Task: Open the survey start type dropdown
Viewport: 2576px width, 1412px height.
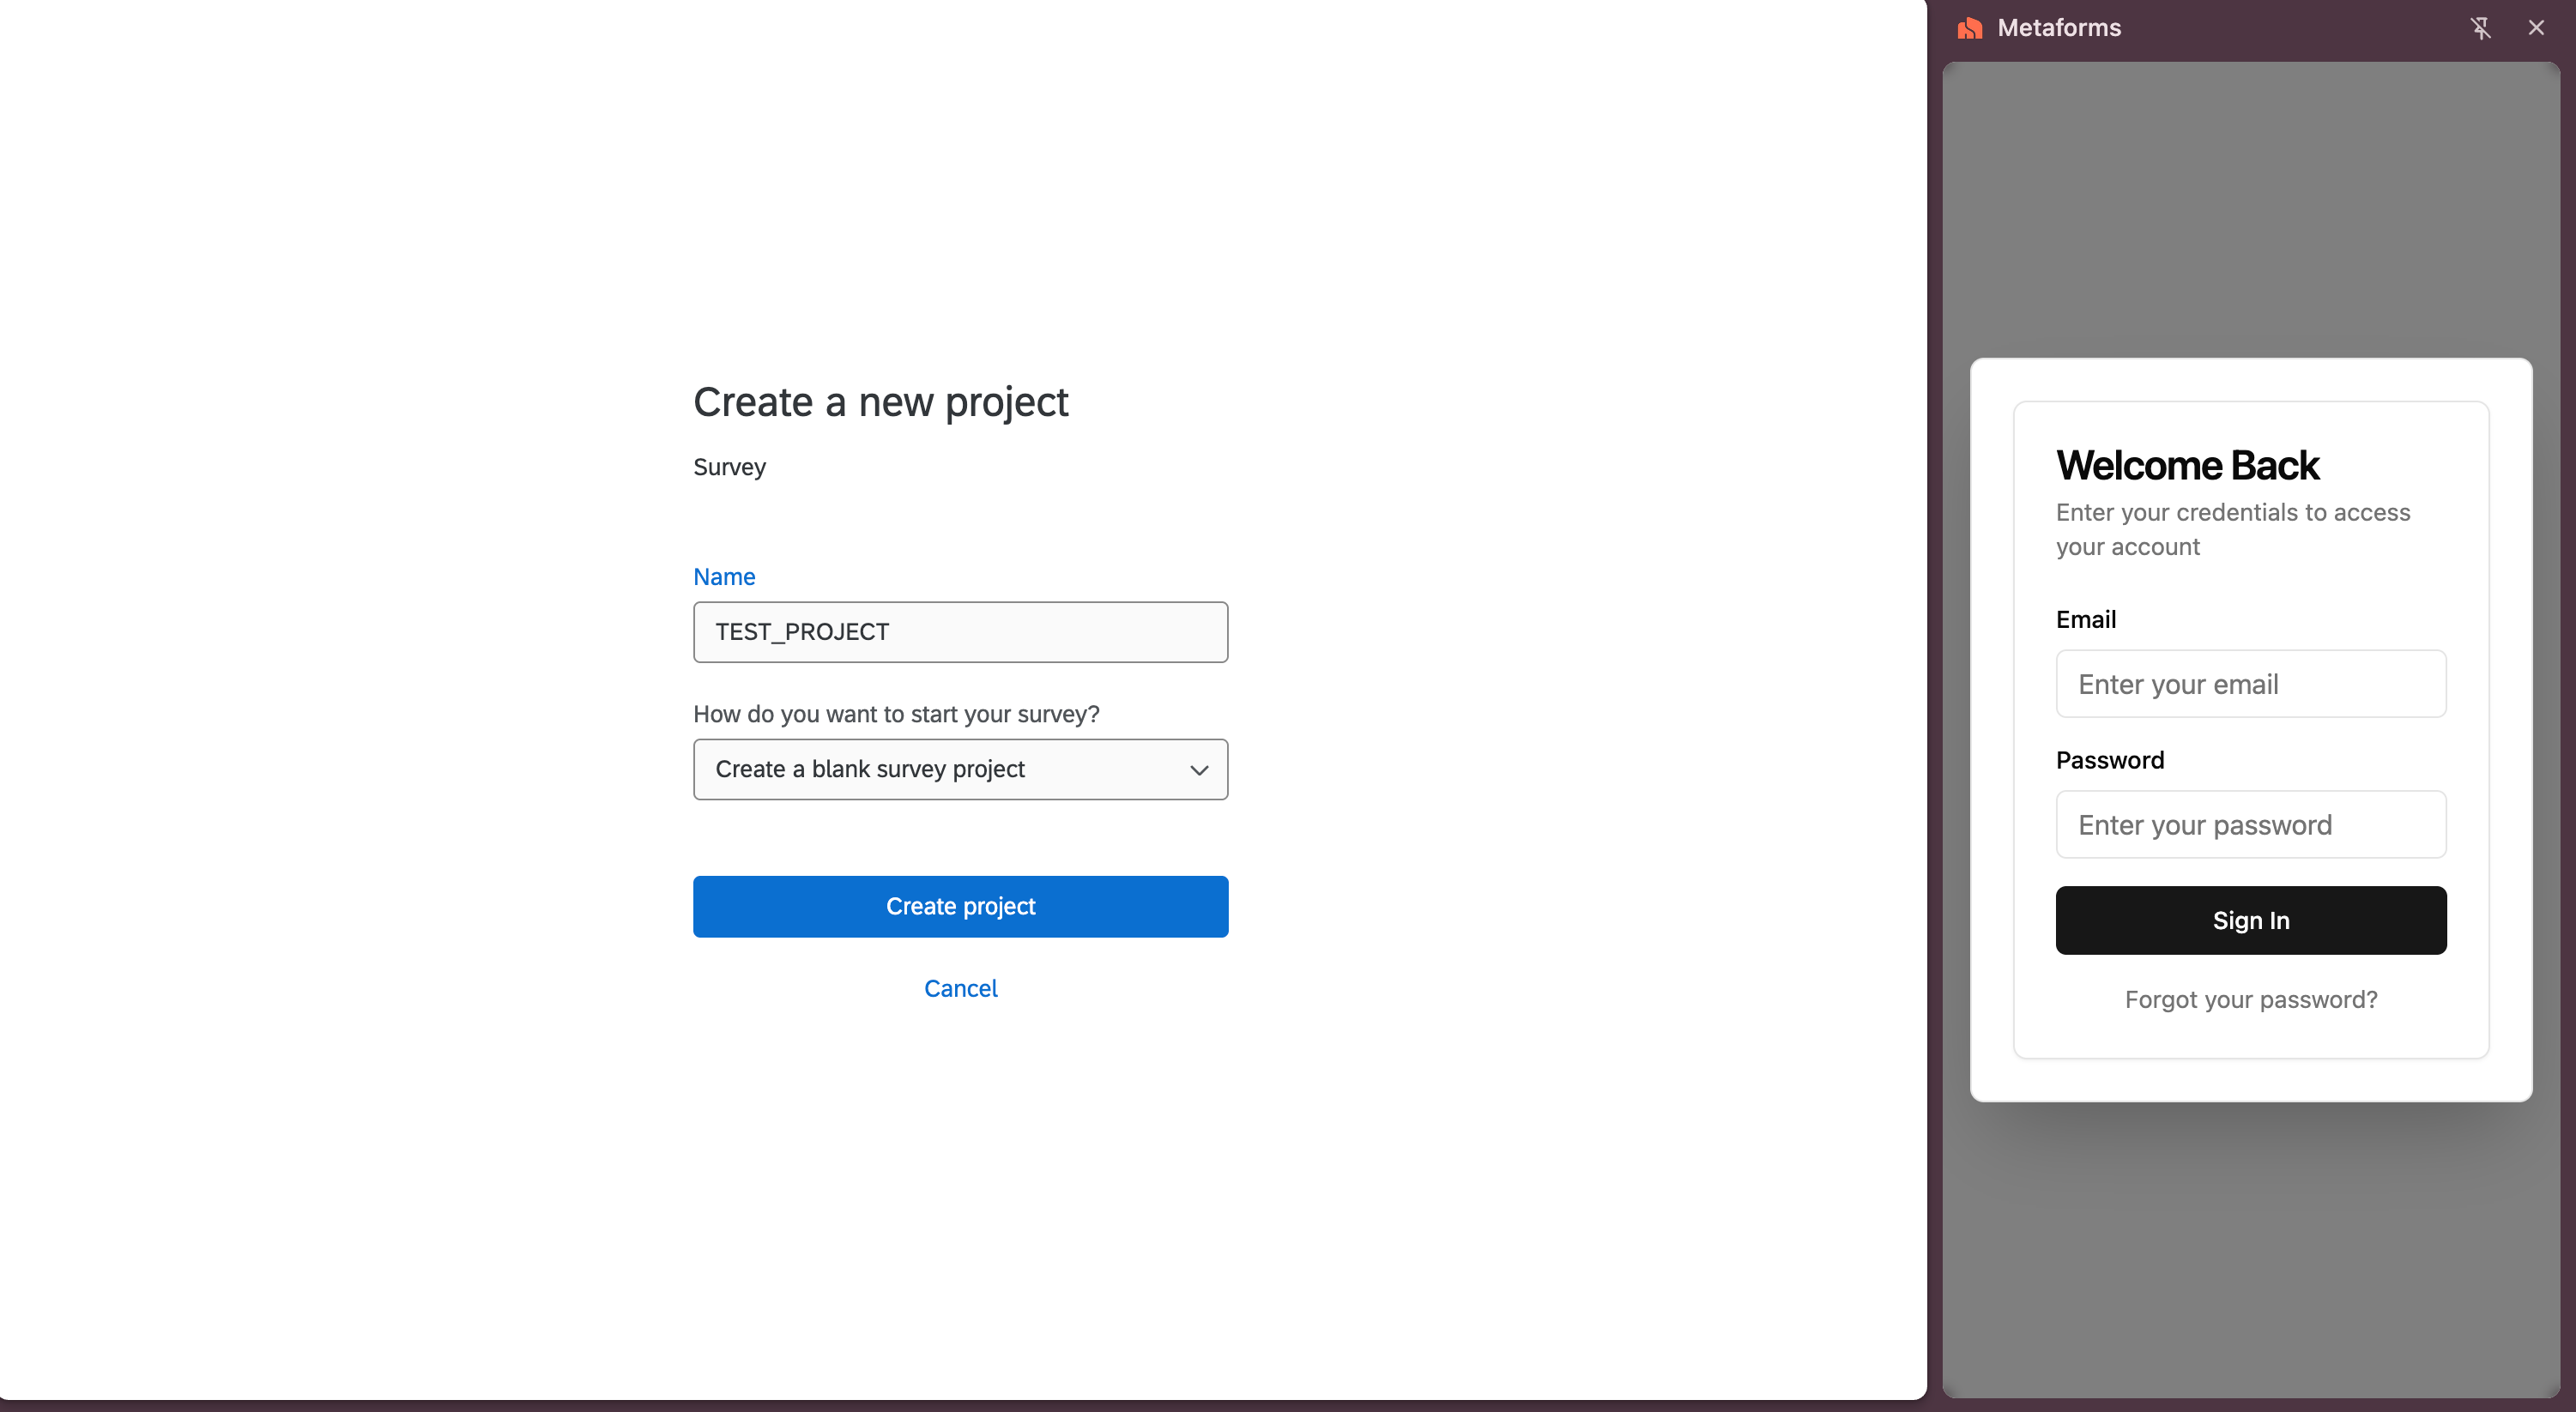Action: [960, 769]
